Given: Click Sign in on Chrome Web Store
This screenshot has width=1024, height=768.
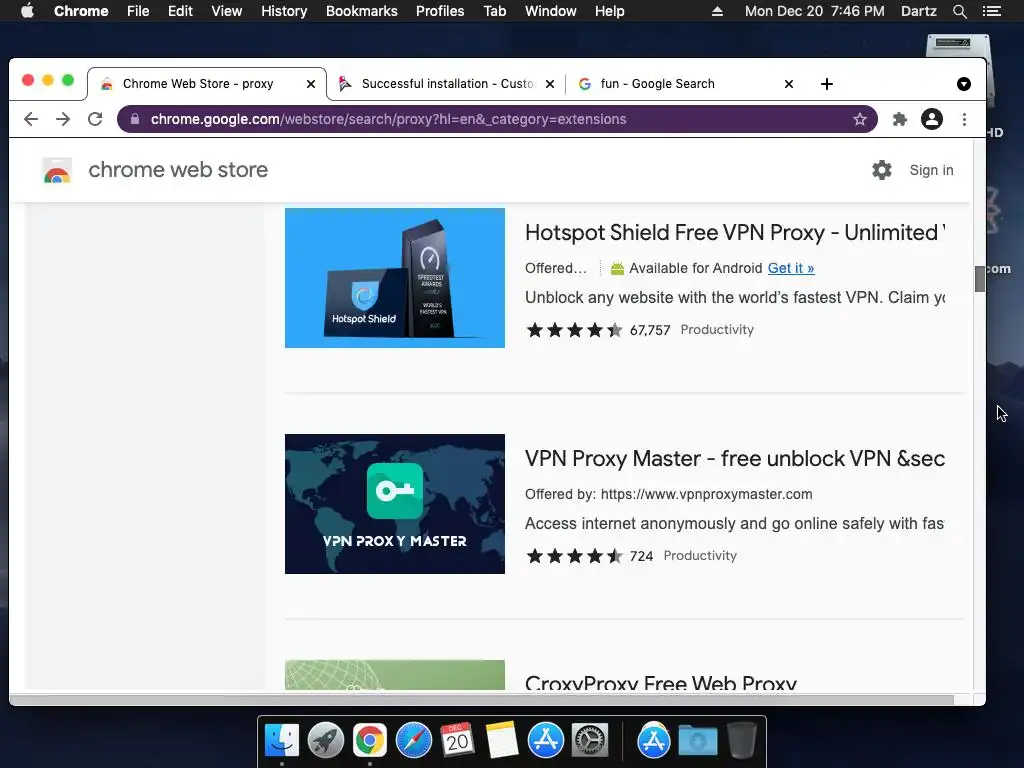Looking at the screenshot, I should (931, 170).
